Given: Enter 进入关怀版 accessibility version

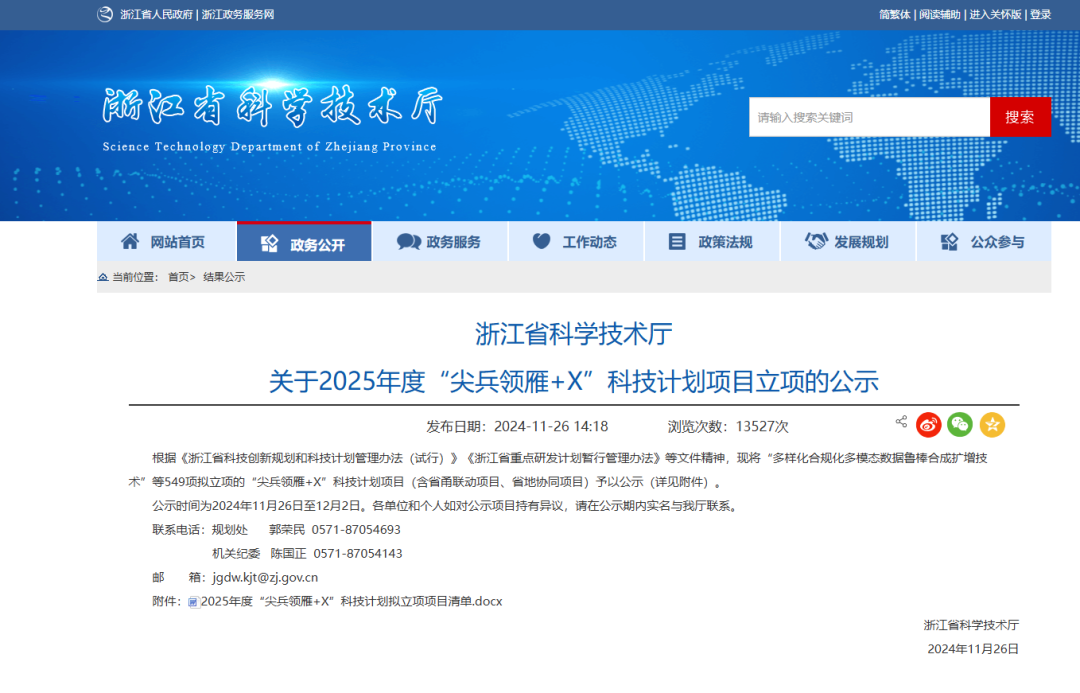Looking at the screenshot, I should coord(995,14).
